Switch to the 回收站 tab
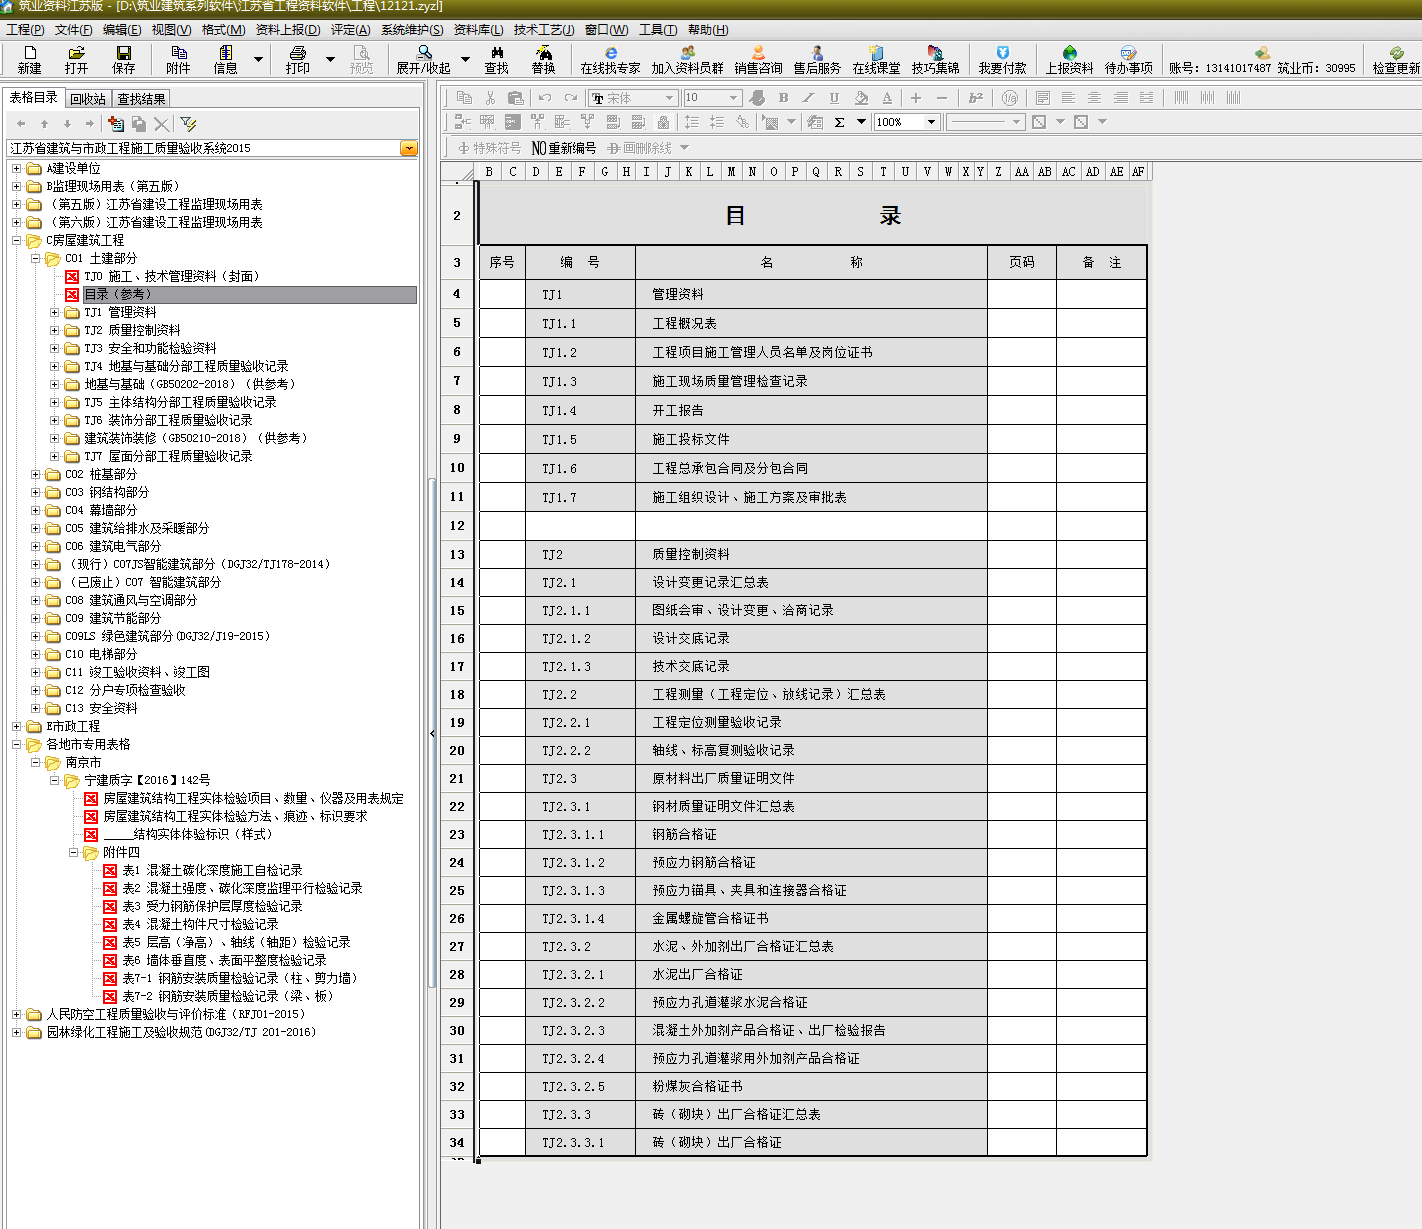 tap(88, 99)
